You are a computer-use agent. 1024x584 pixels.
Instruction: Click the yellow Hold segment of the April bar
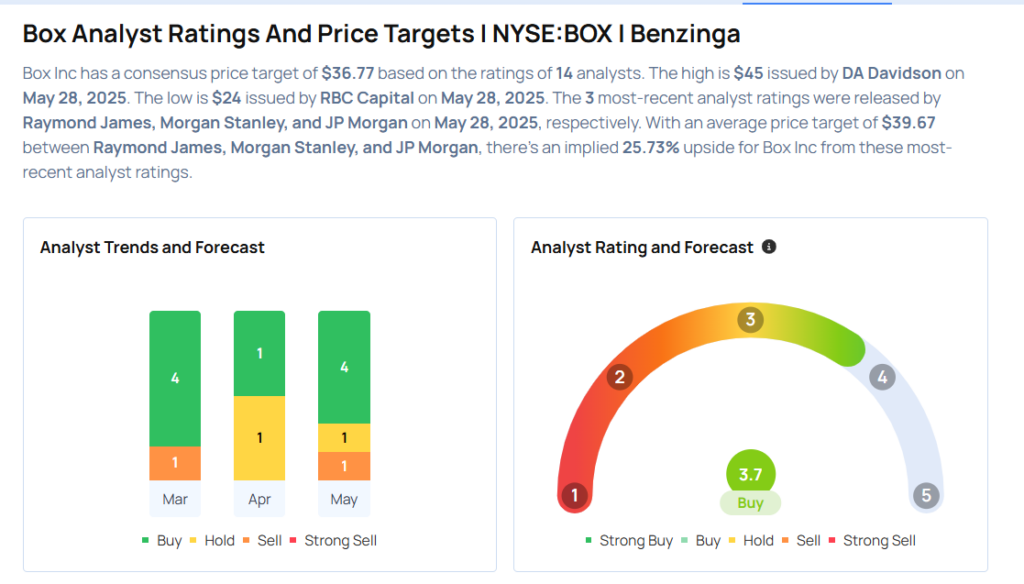pos(259,438)
